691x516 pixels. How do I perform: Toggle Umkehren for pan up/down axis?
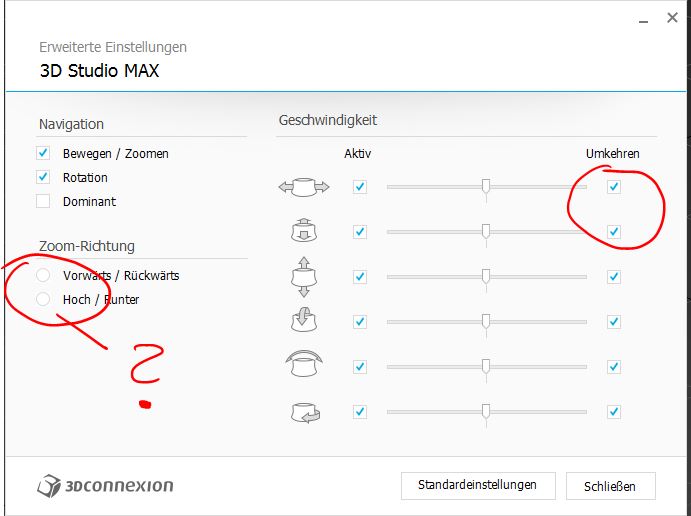(x=613, y=277)
